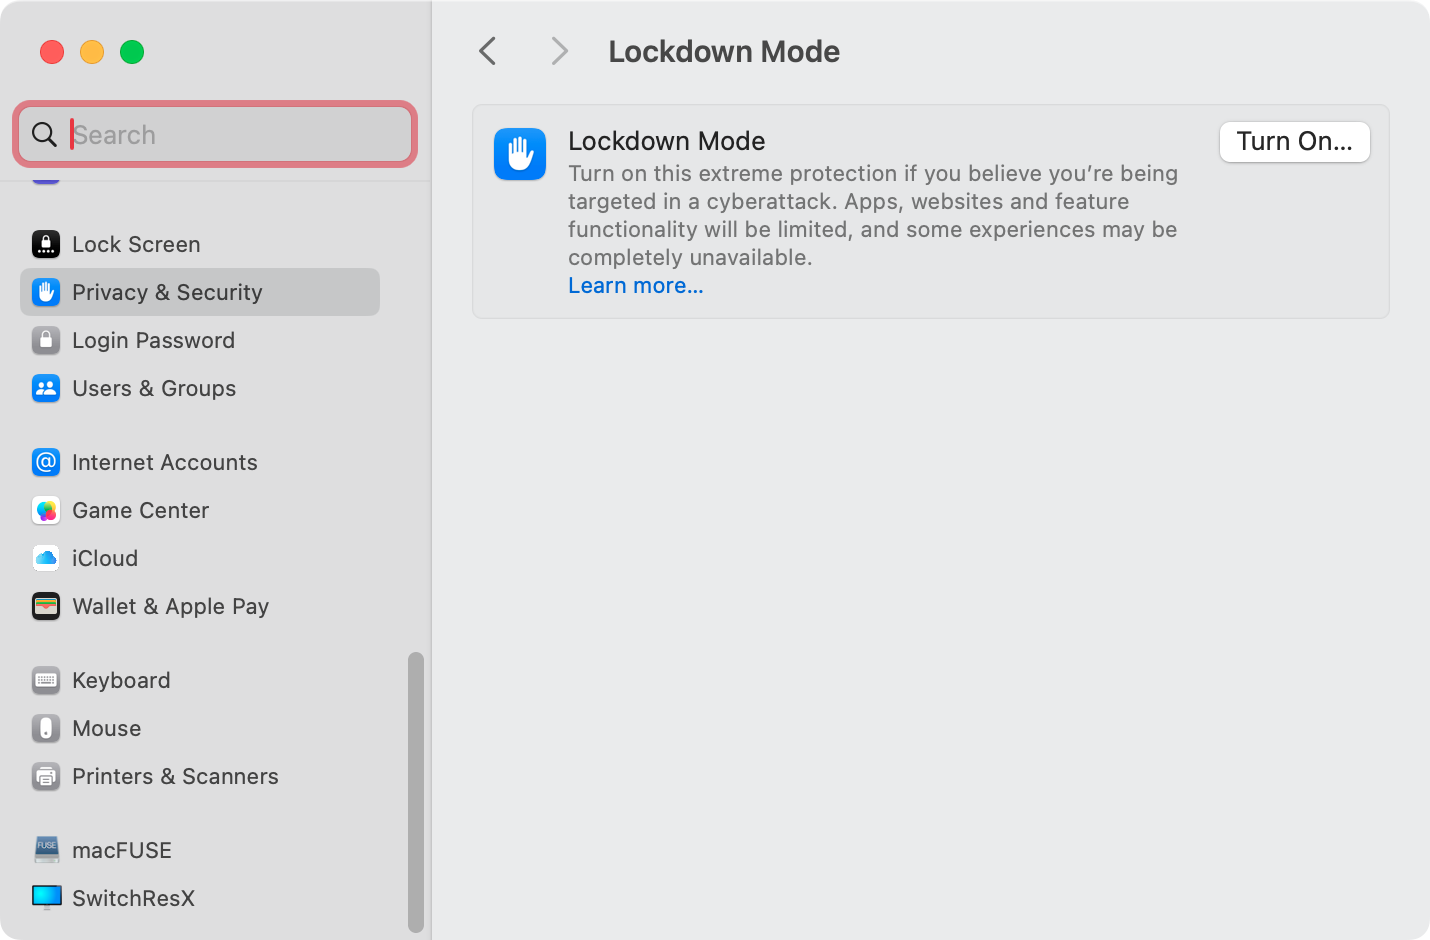This screenshot has width=1430, height=940.
Task: Click the Lock Screen padlock icon
Action: point(46,244)
